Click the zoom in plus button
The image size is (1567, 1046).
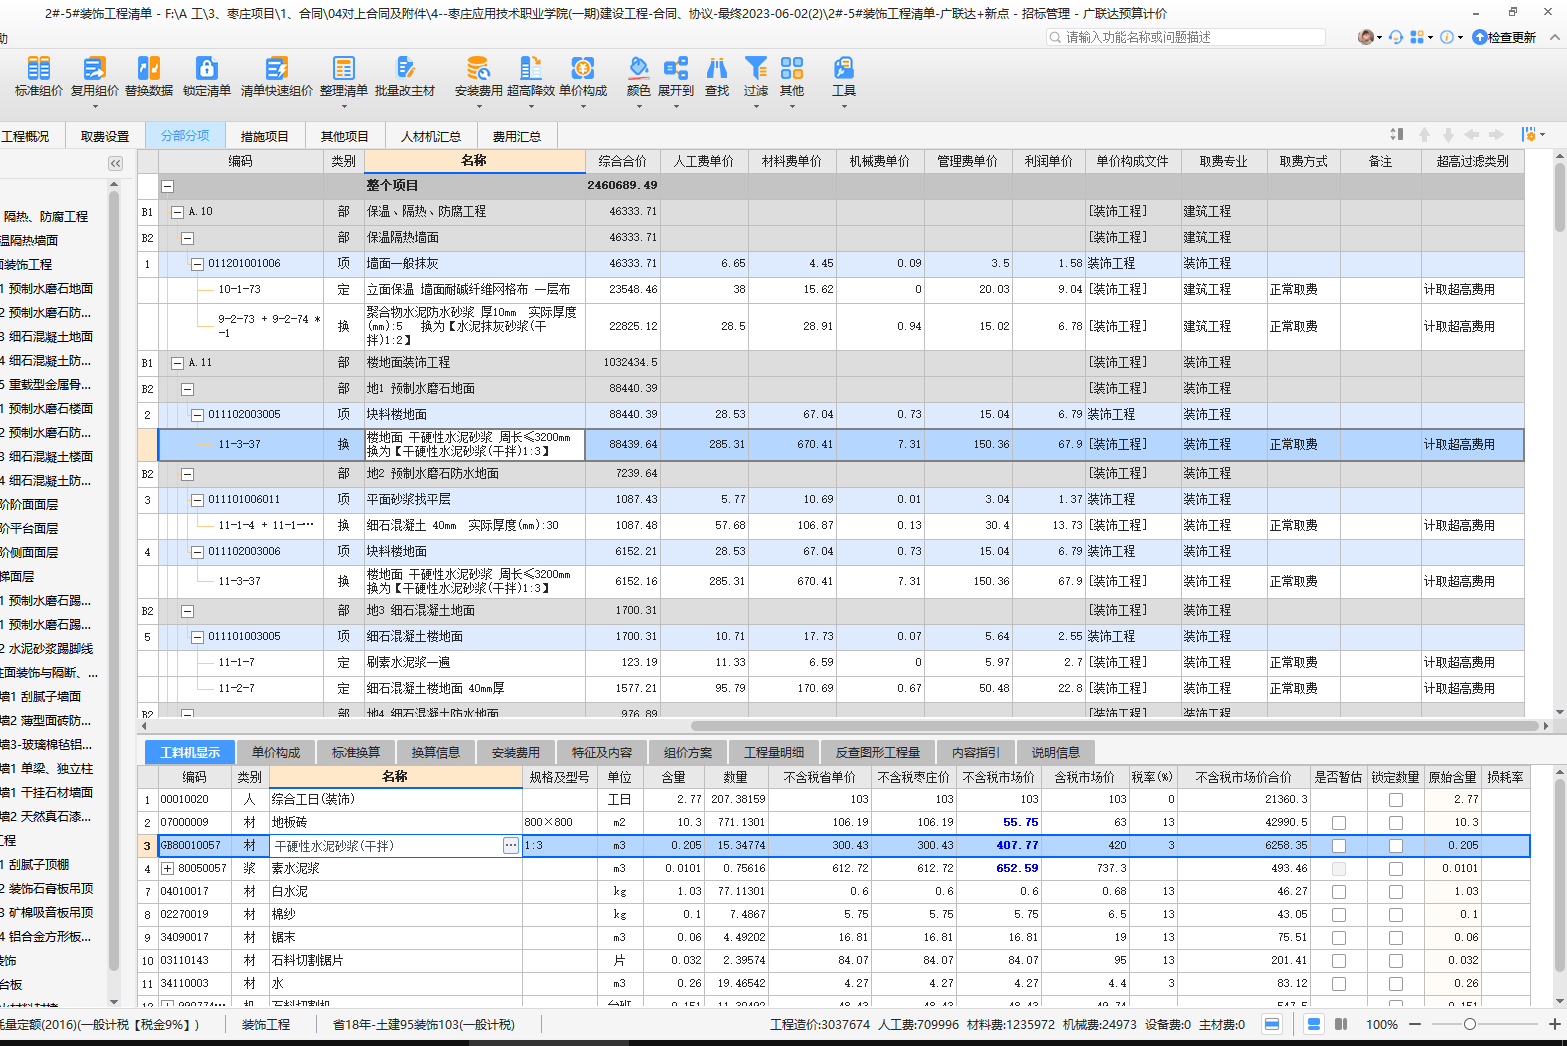tap(1554, 1024)
